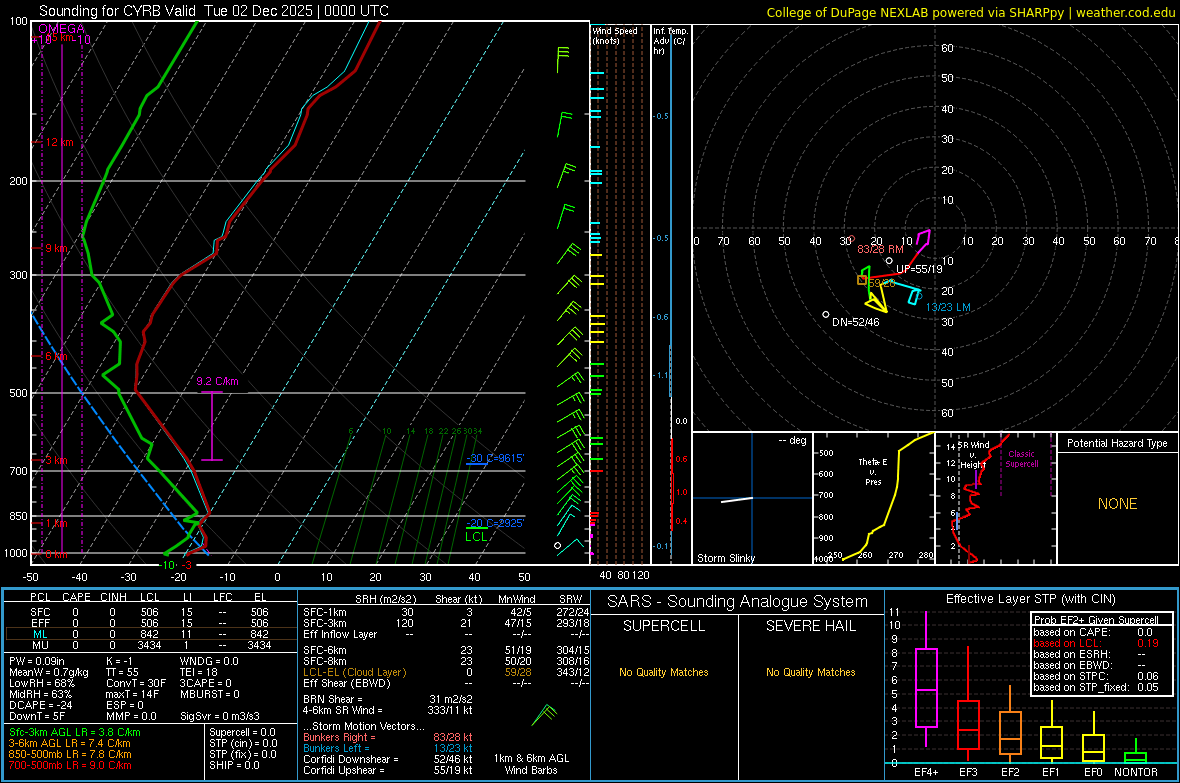Image resolution: width=1180 pixels, height=783 pixels.
Task: Click the '-20 C=2925'' level label
Action: pos(495,523)
